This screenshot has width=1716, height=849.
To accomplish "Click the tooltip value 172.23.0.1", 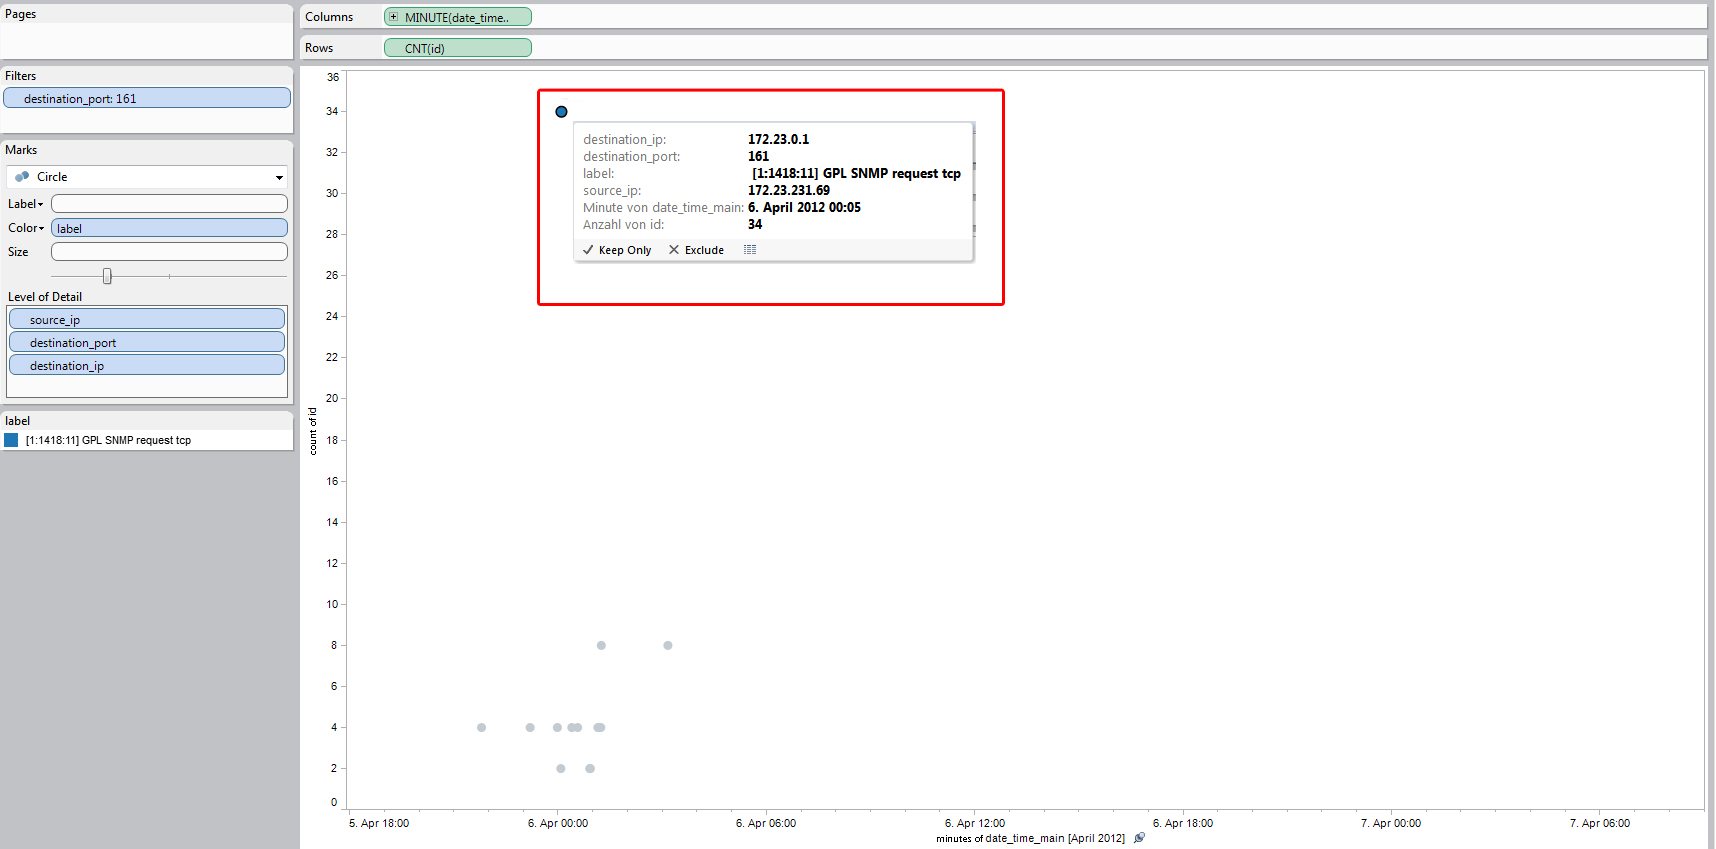I will 778,139.
